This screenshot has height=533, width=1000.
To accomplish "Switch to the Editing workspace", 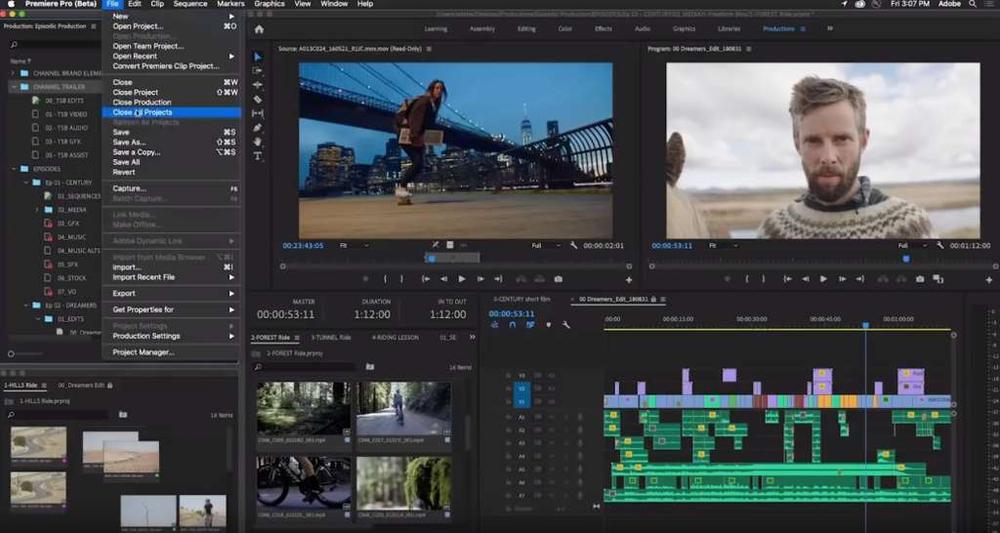I will (526, 29).
